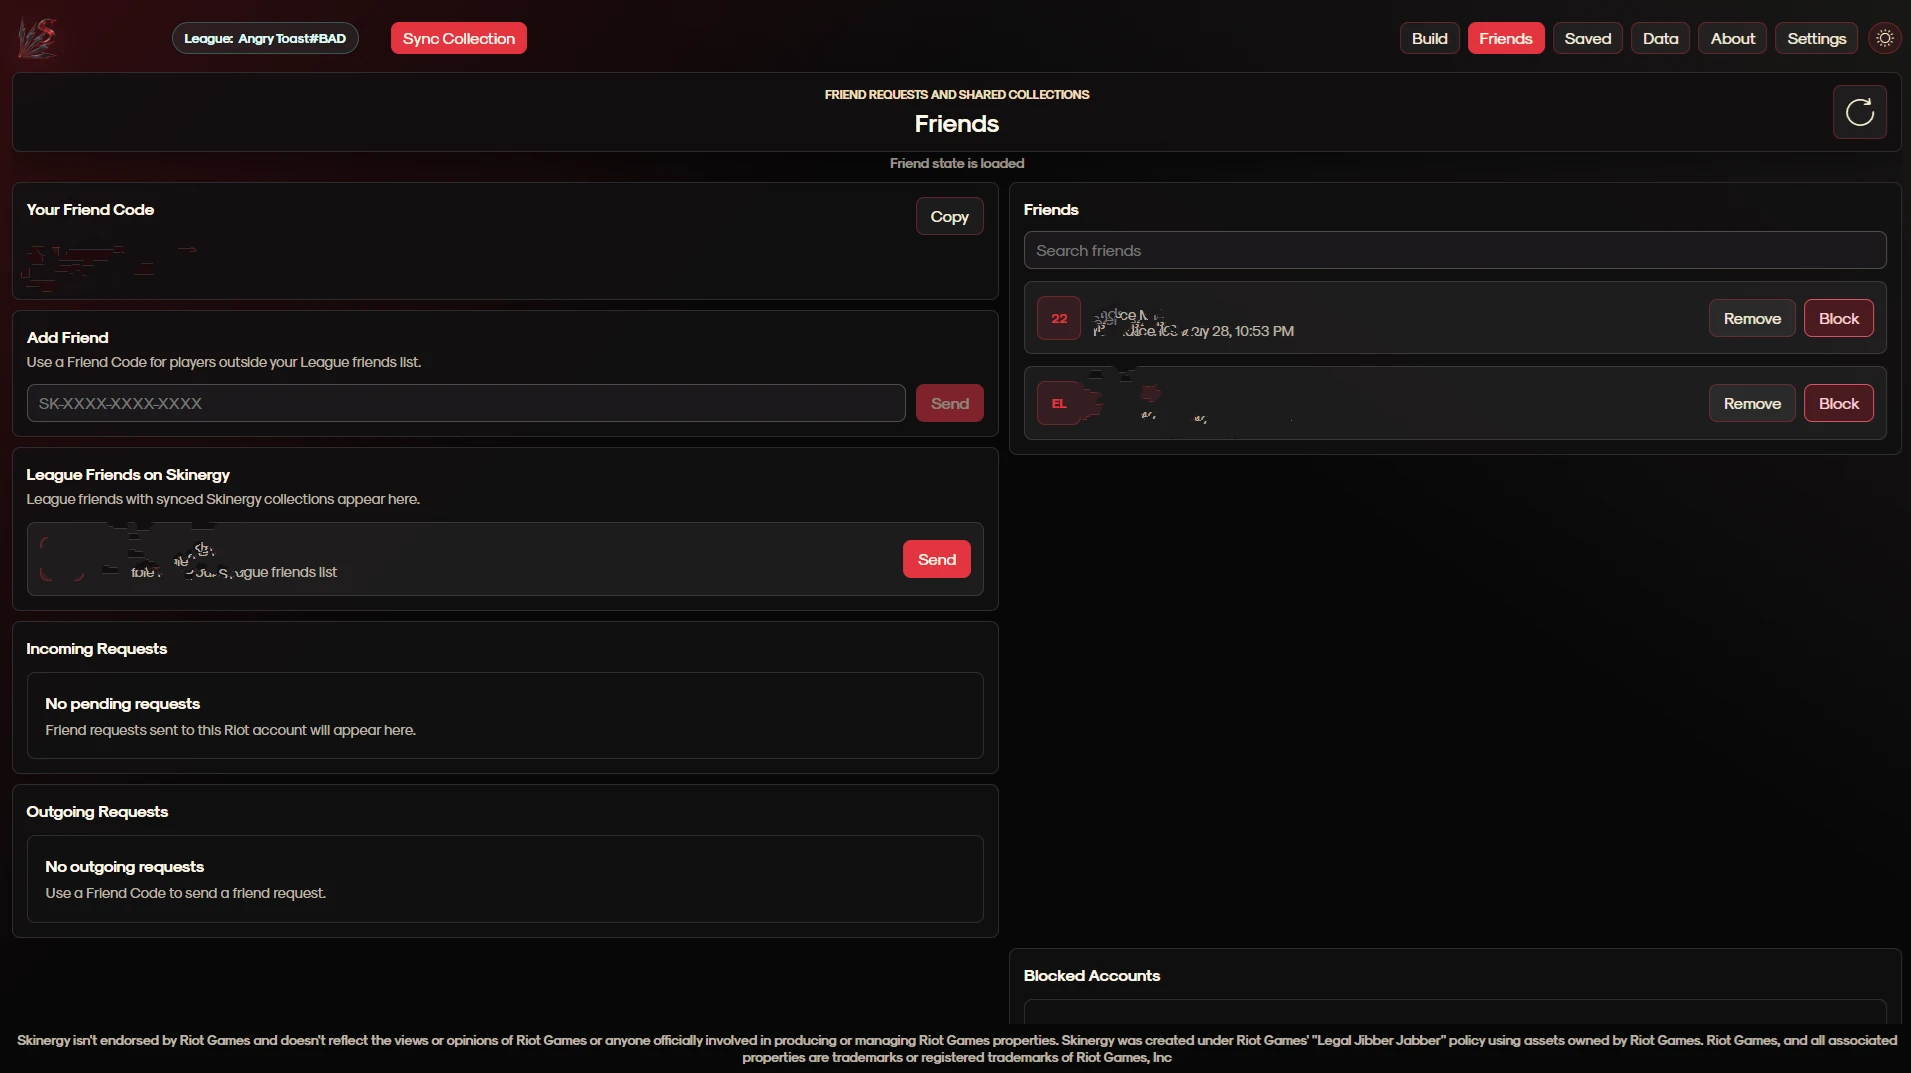Go to the Settings tab

coord(1817,38)
